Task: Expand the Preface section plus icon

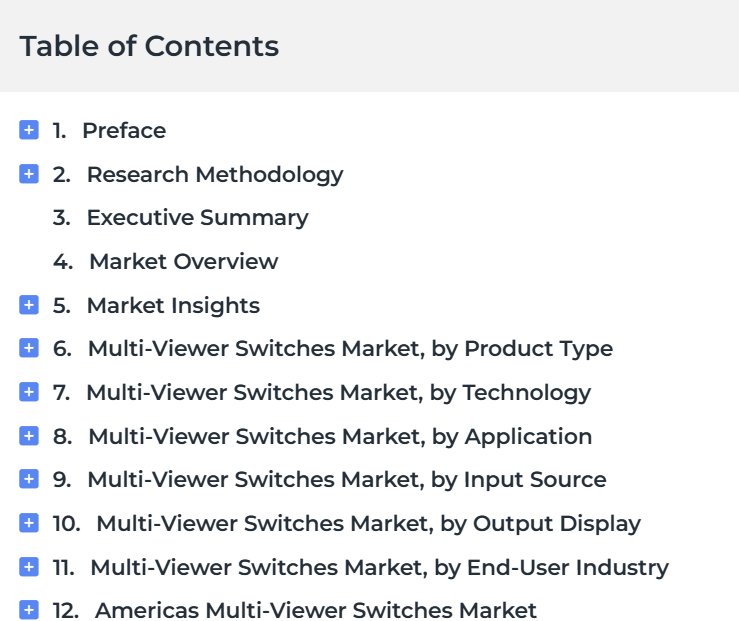Action: tap(29, 130)
